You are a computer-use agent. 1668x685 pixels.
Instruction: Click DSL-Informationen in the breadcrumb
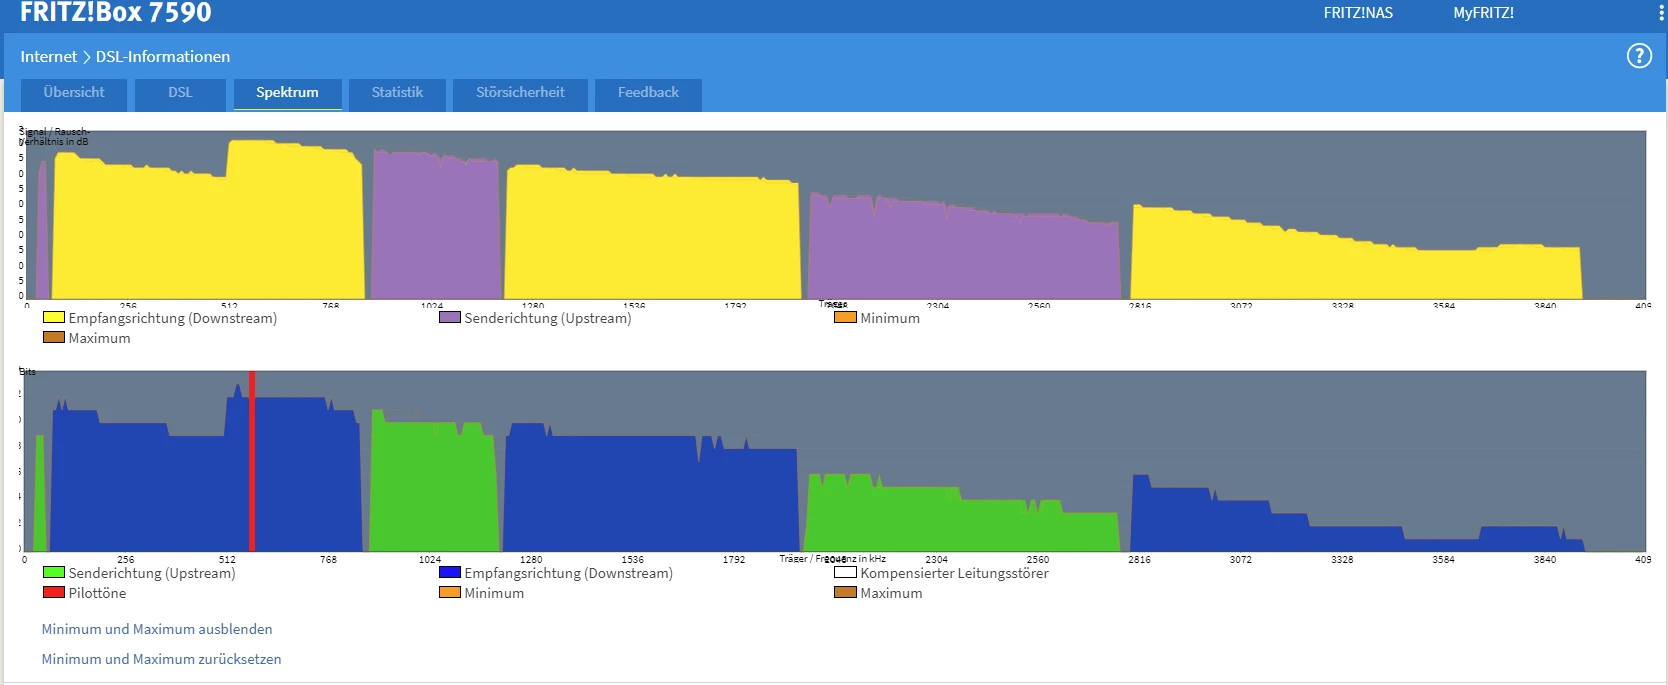coord(163,57)
